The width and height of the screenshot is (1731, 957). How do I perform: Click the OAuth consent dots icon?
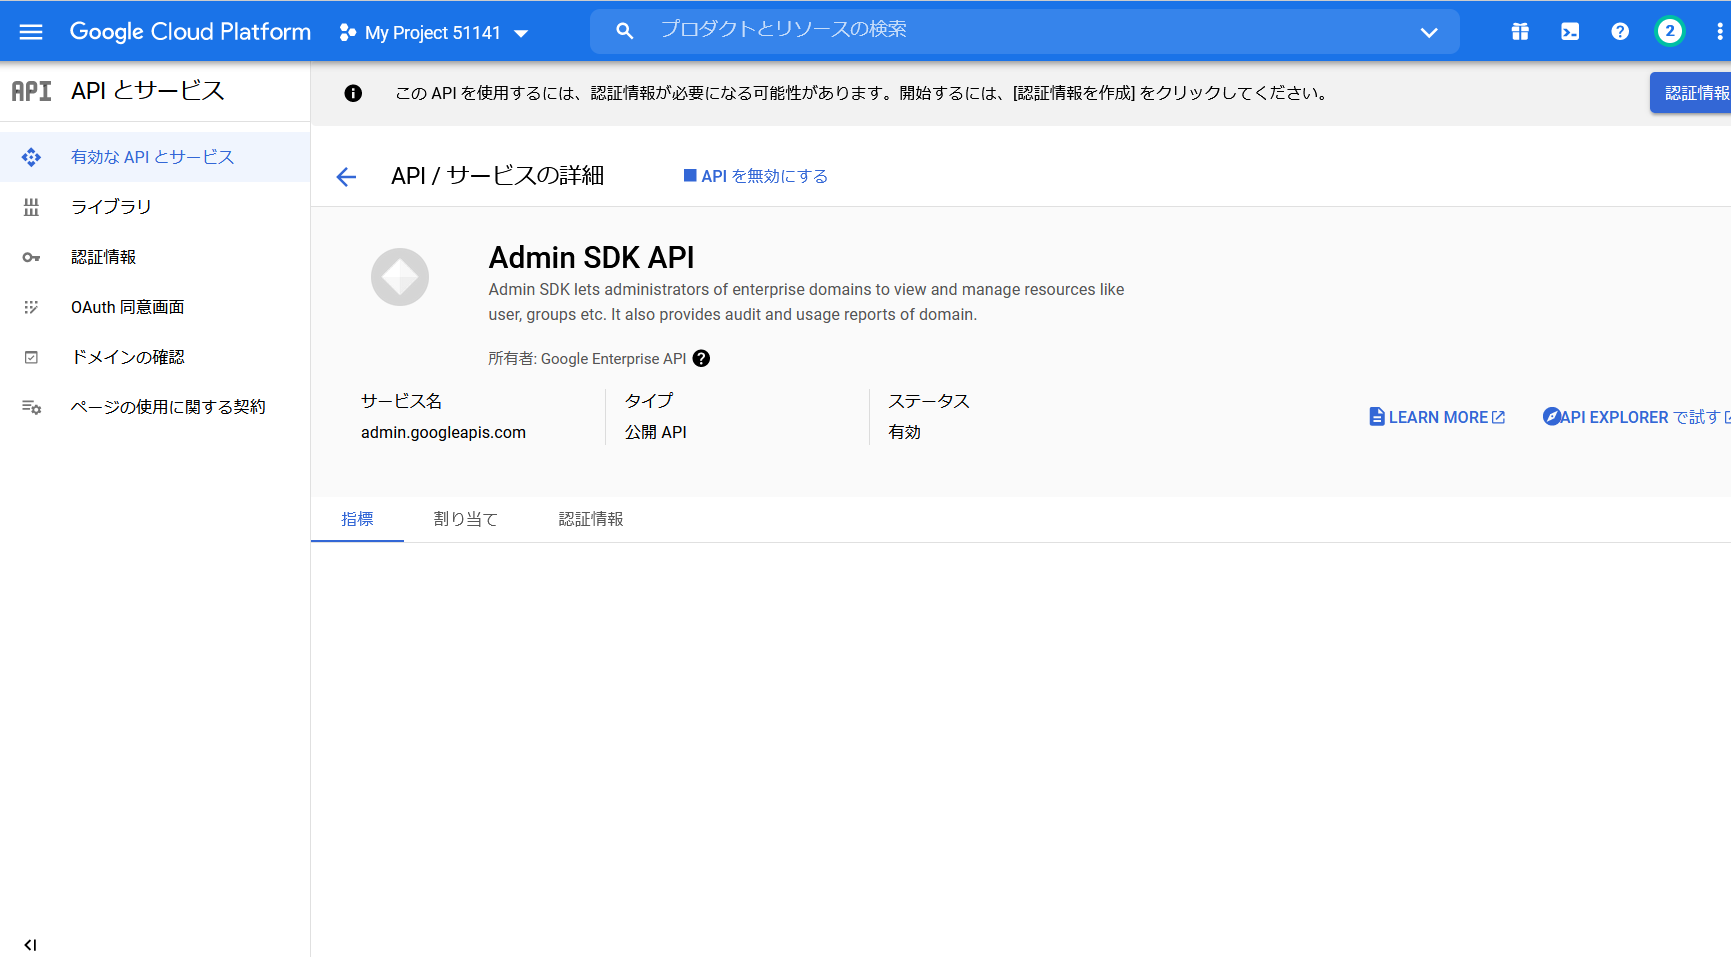pos(31,307)
